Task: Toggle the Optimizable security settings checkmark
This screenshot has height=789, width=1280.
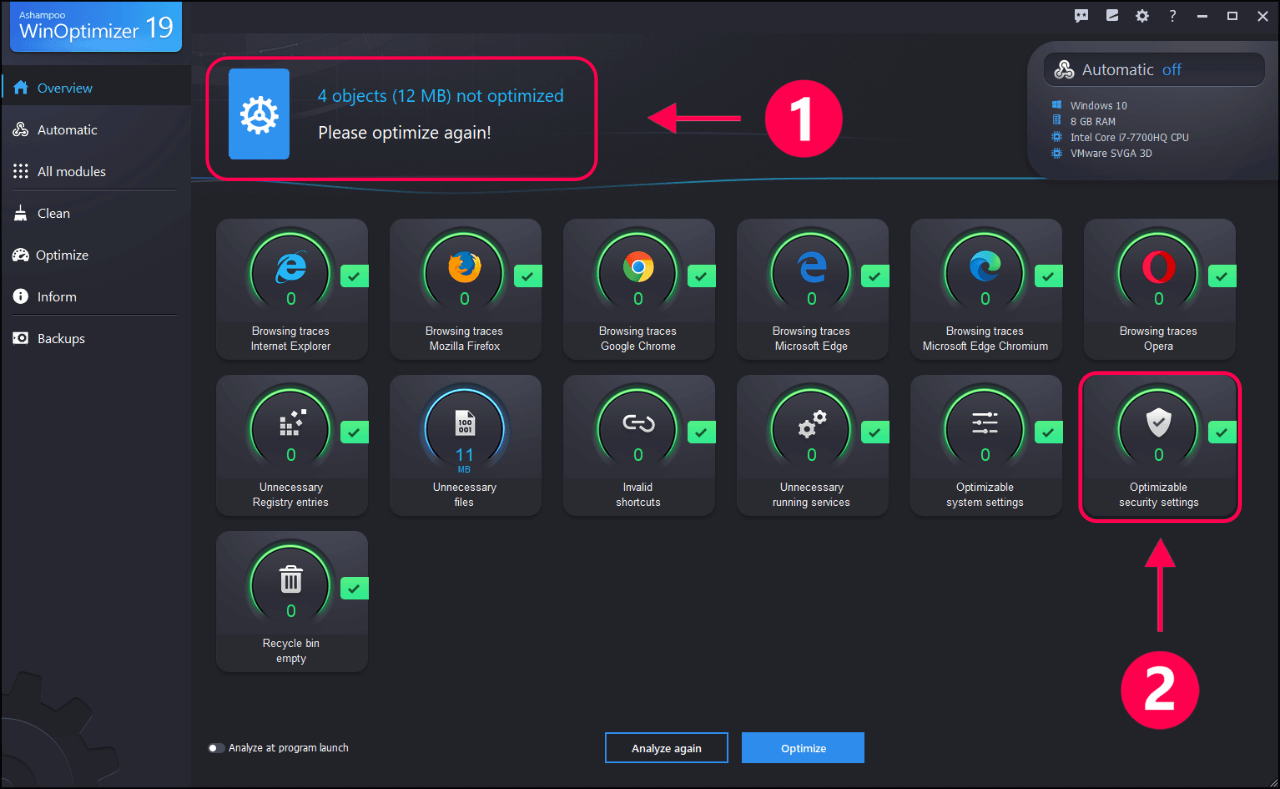Action: click(1222, 432)
